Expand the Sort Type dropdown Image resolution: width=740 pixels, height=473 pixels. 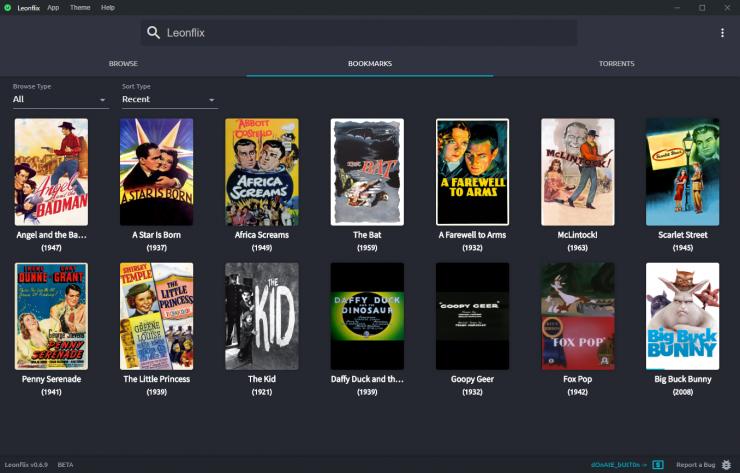click(x=169, y=99)
